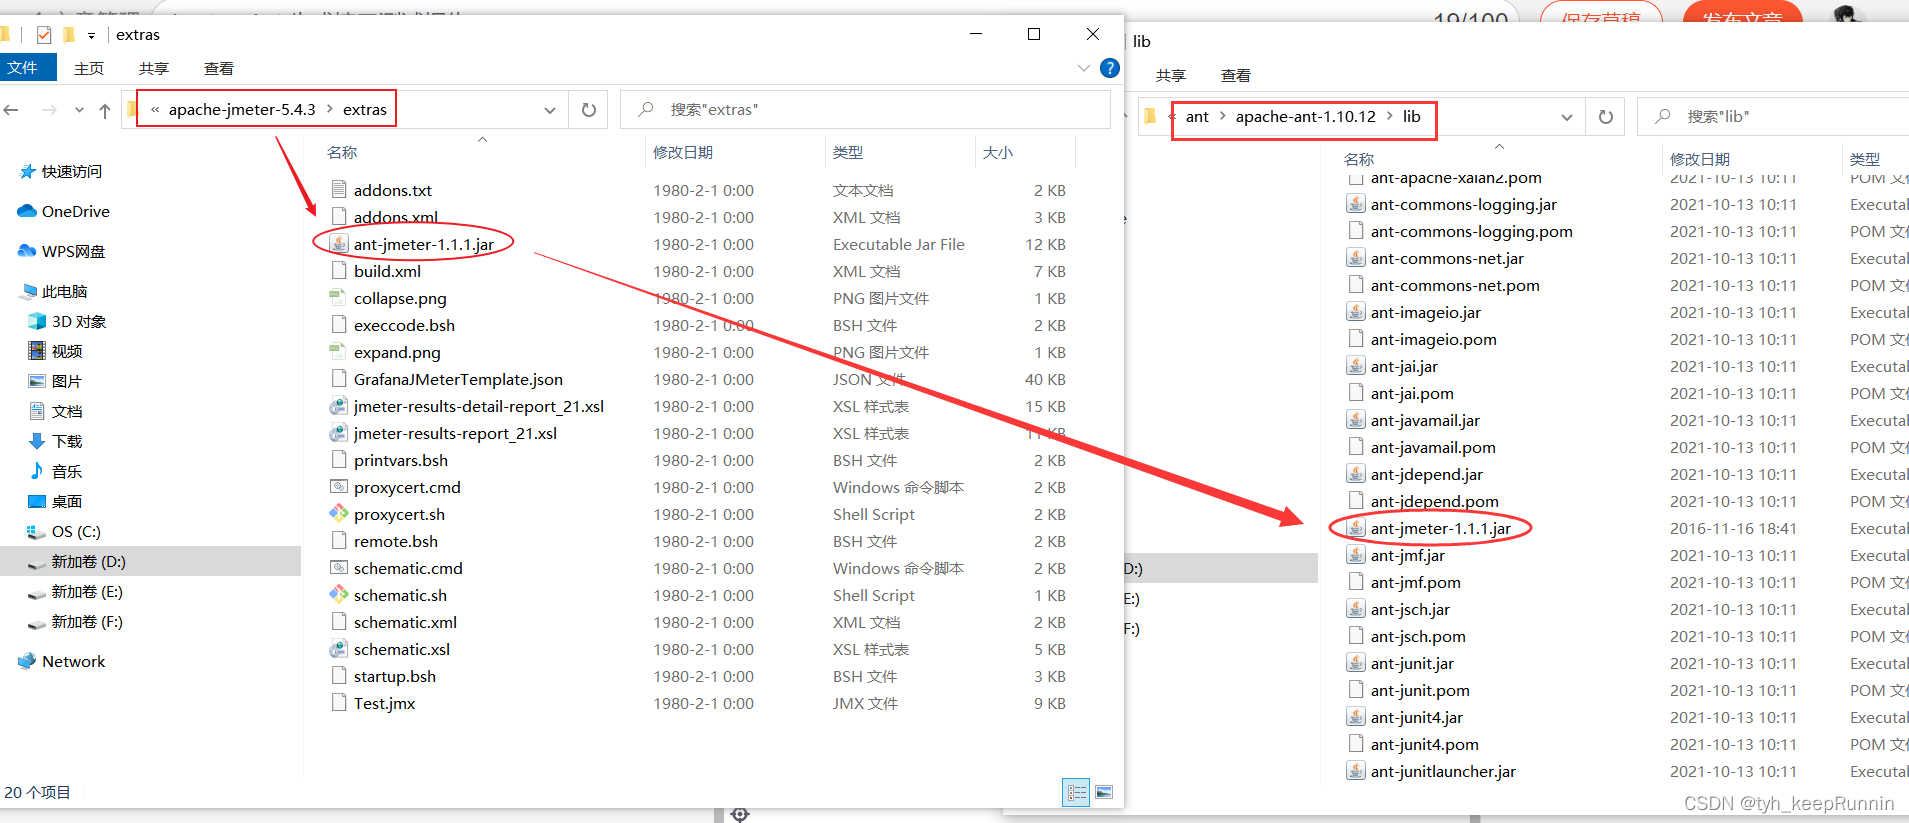This screenshot has height=823, width=1909.
Task: Go back with the left arrow icon
Action: coord(11,110)
